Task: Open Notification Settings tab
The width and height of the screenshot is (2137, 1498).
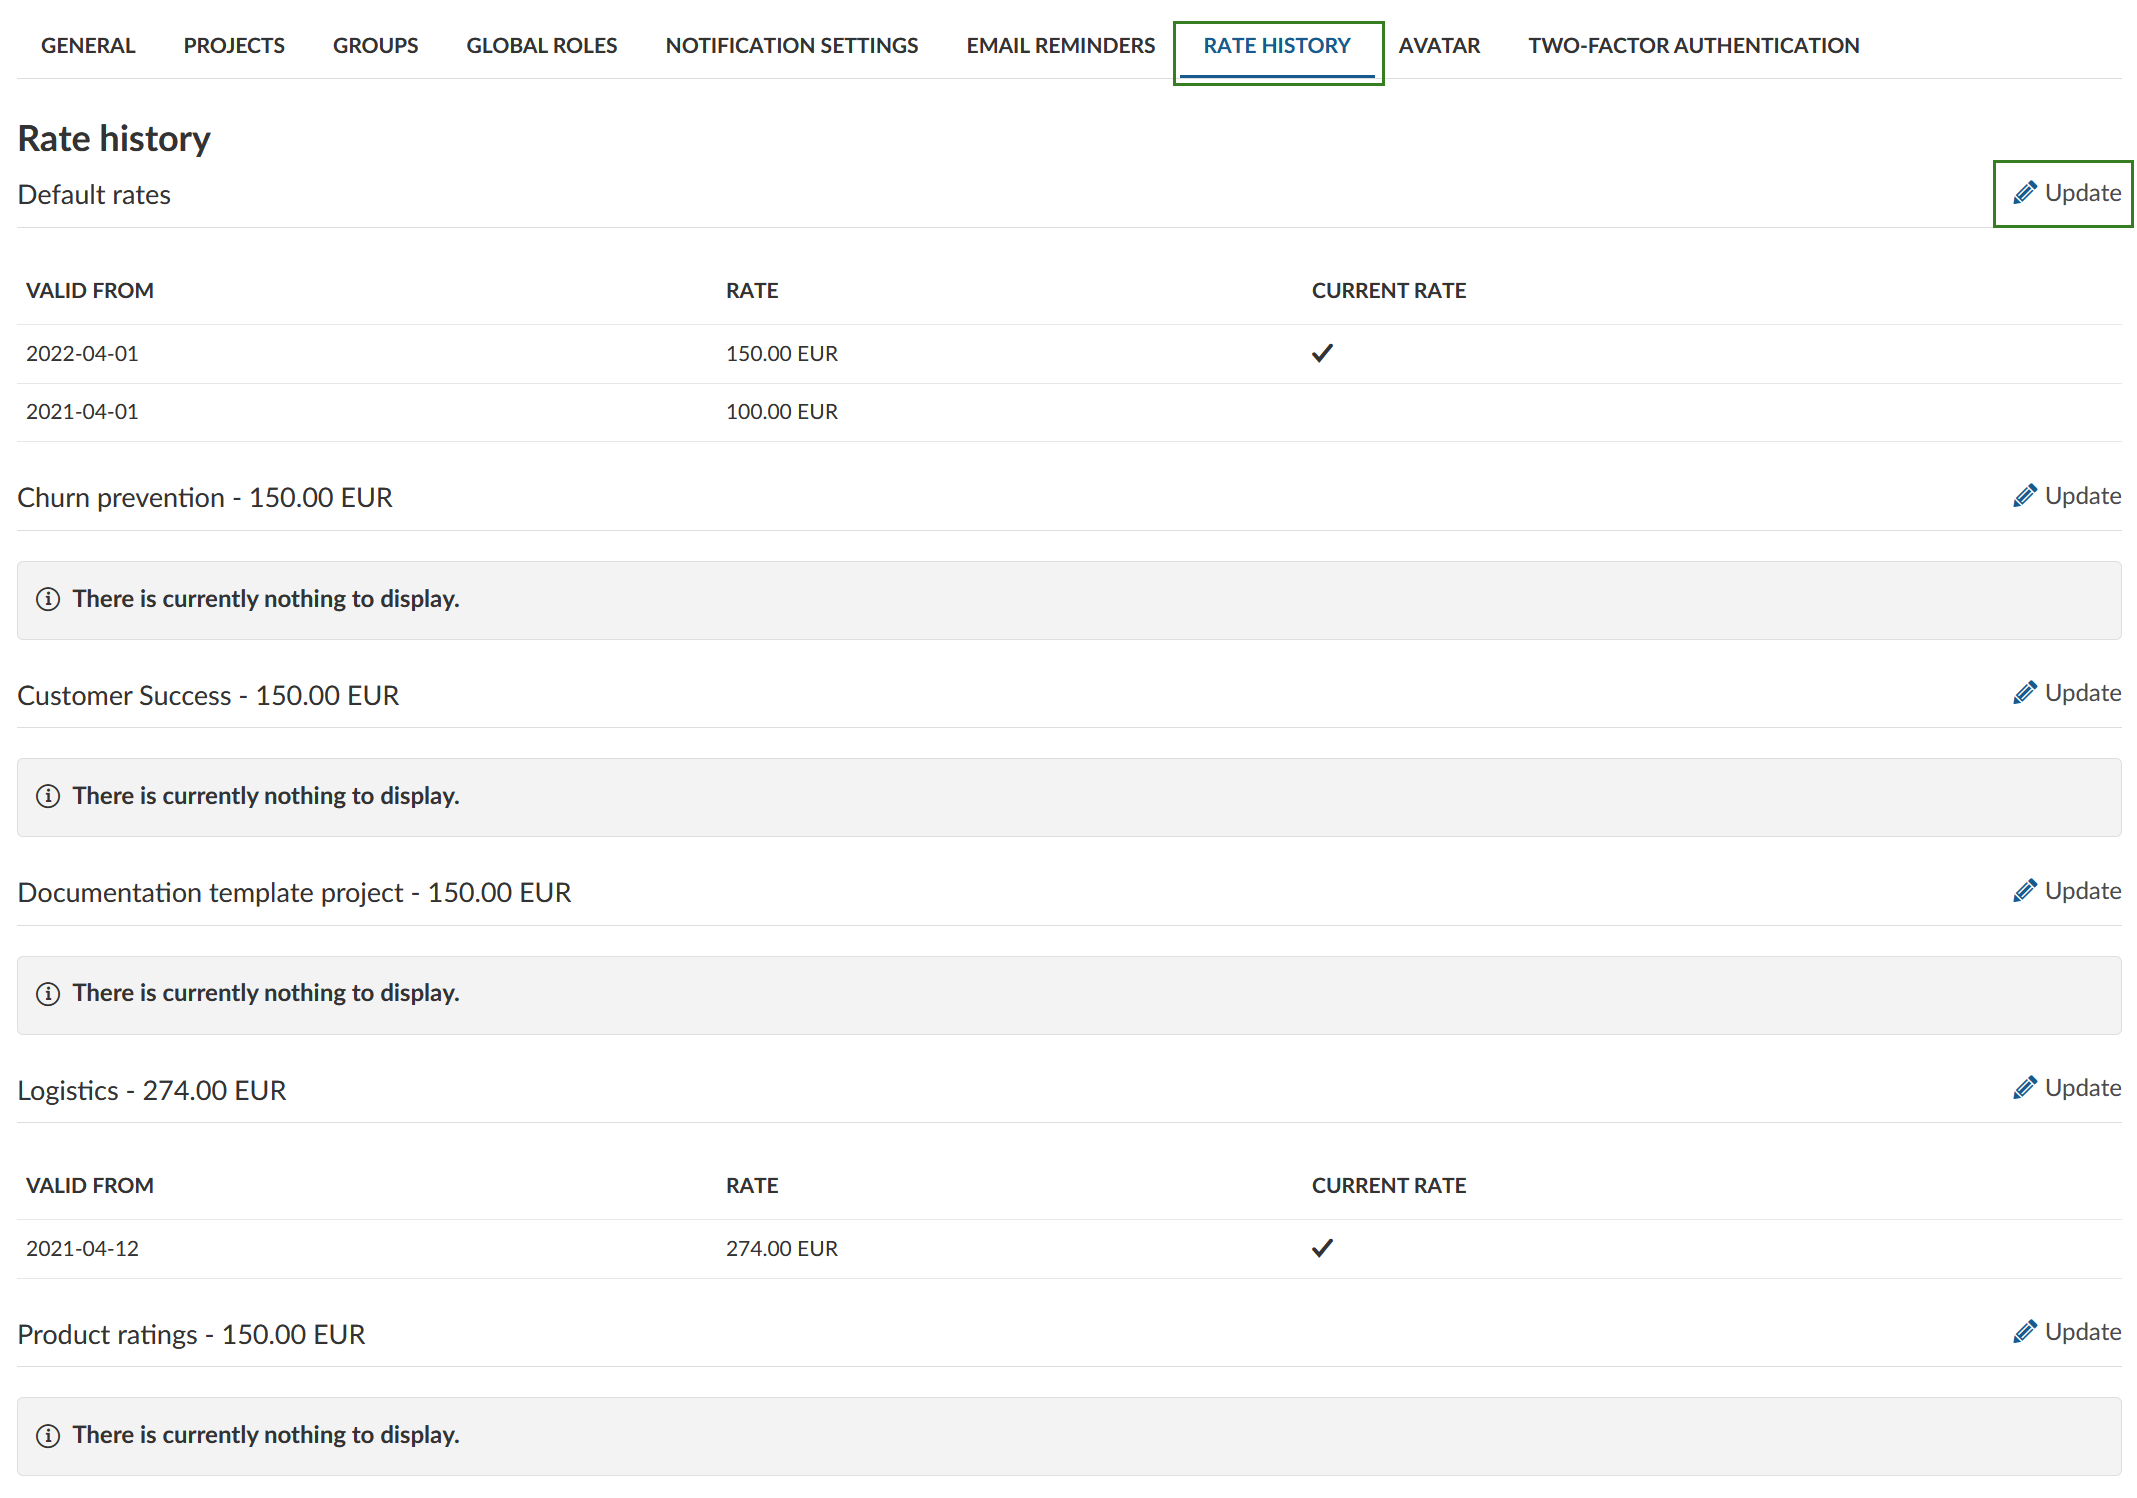Action: (x=791, y=46)
